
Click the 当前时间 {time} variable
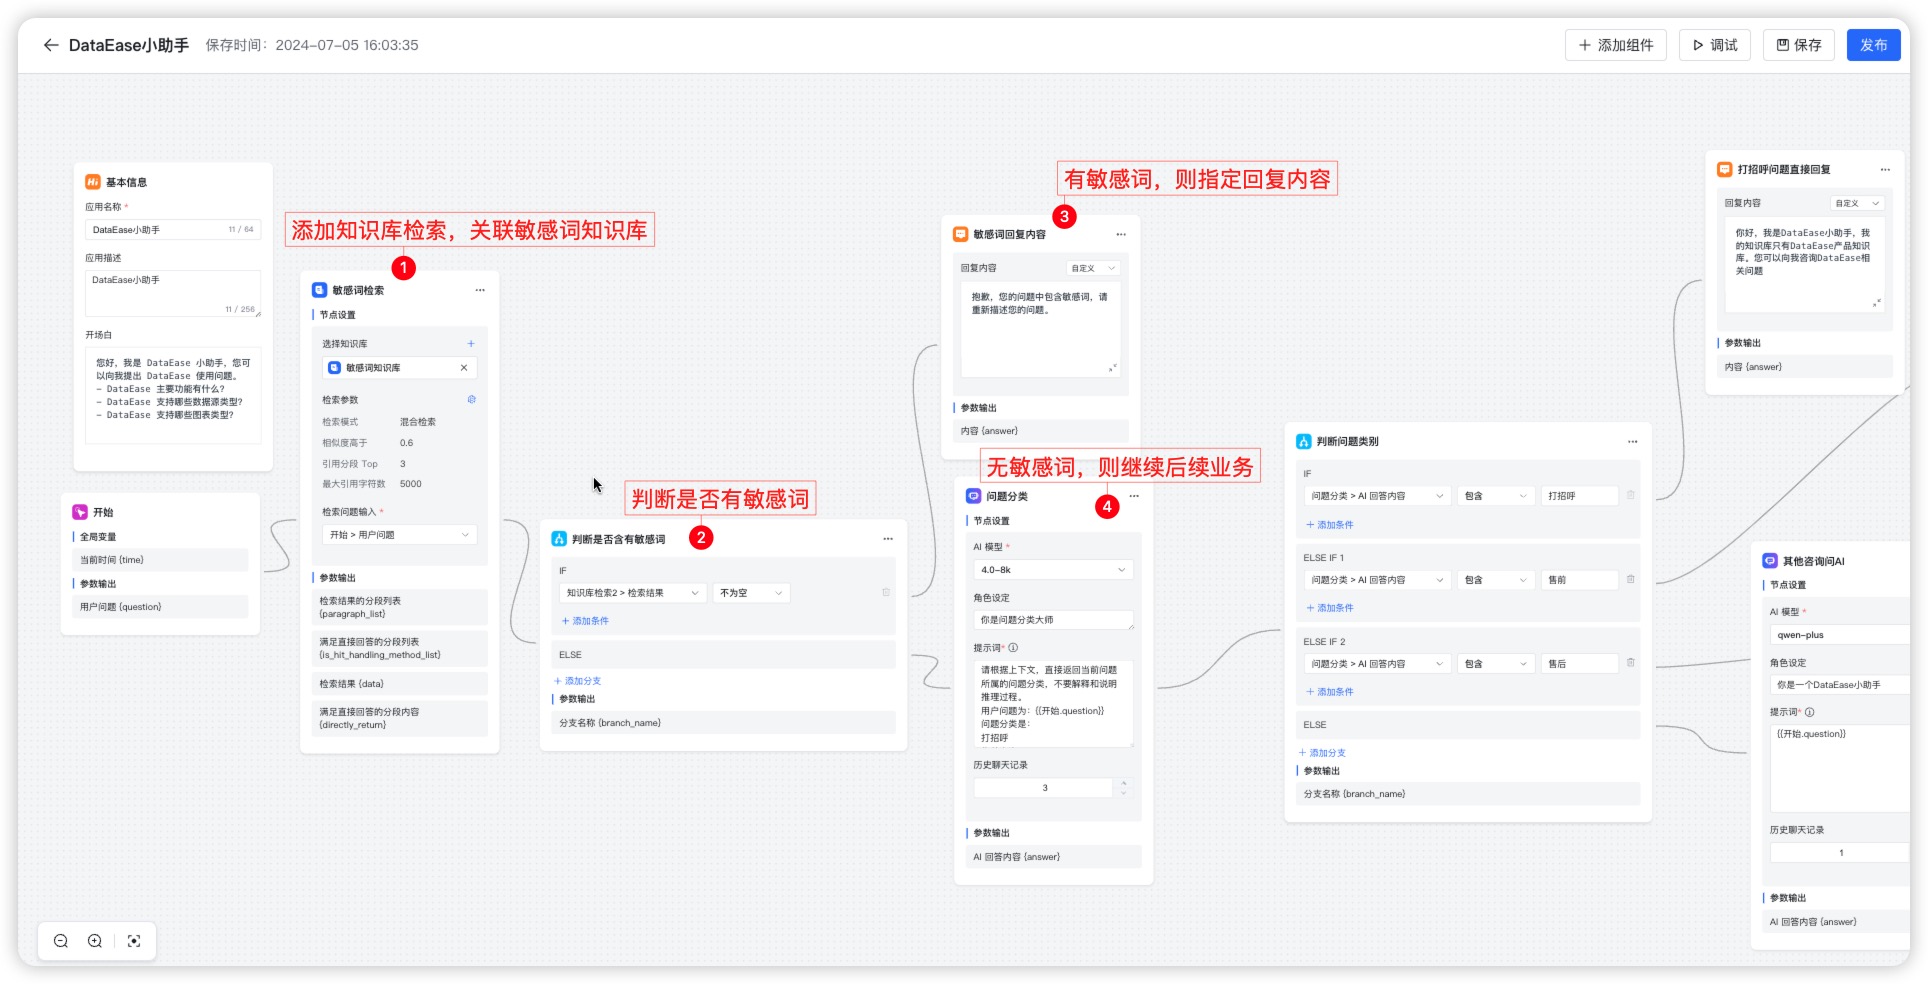tap(160, 560)
